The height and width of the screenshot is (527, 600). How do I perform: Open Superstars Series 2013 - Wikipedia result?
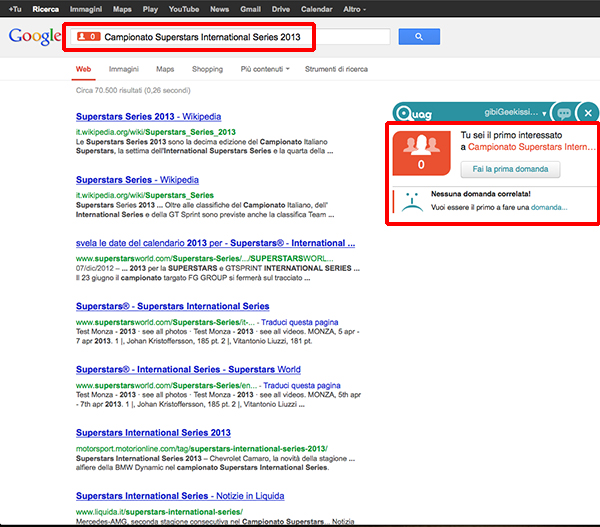(x=148, y=117)
